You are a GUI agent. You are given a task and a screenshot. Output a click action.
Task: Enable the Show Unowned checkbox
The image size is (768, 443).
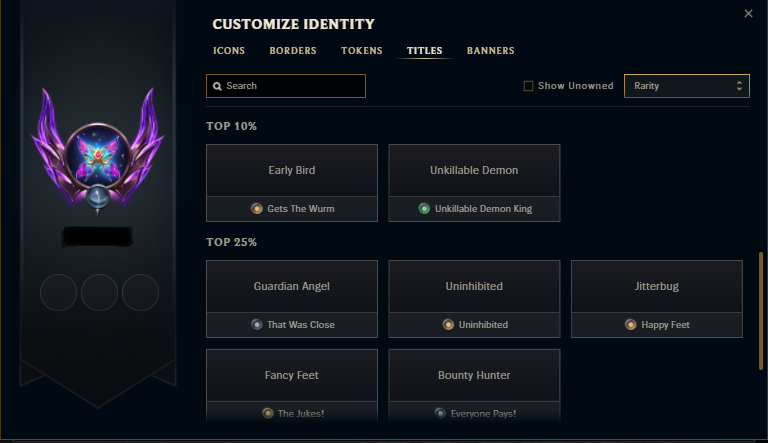point(528,86)
